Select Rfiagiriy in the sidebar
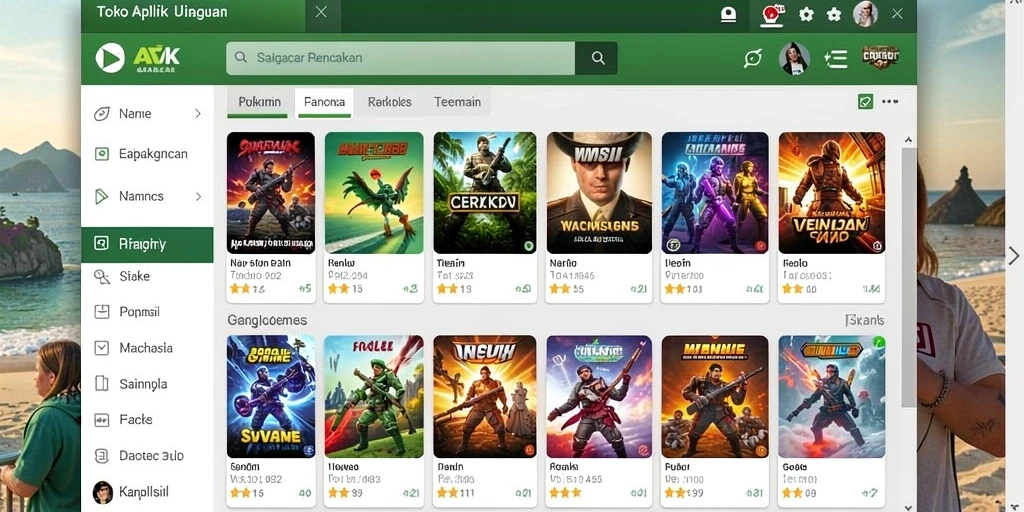Image resolution: width=1024 pixels, height=512 pixels. tap(147, 245)
